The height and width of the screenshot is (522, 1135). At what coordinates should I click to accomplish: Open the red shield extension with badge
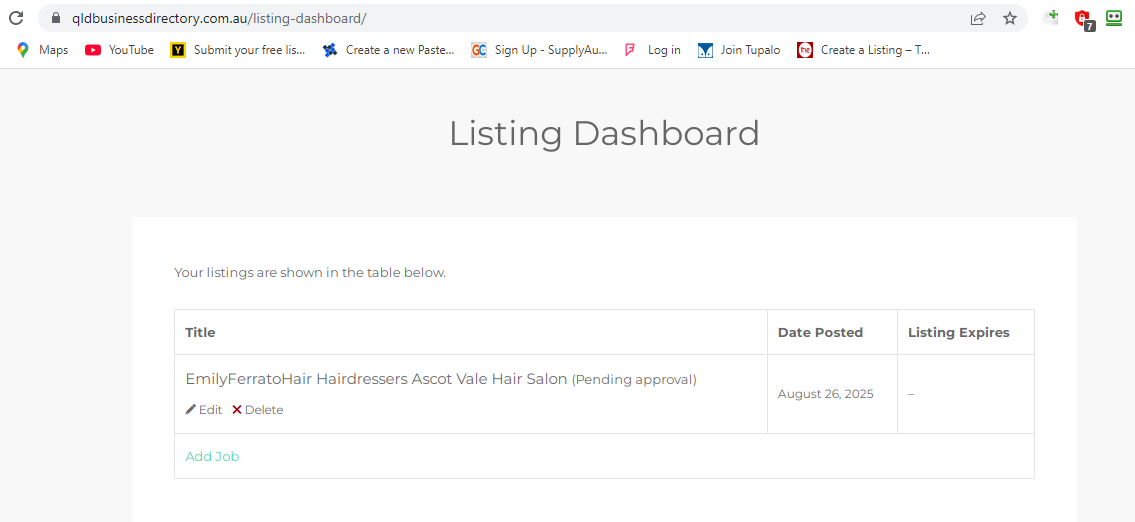(x=1082, y=18)
